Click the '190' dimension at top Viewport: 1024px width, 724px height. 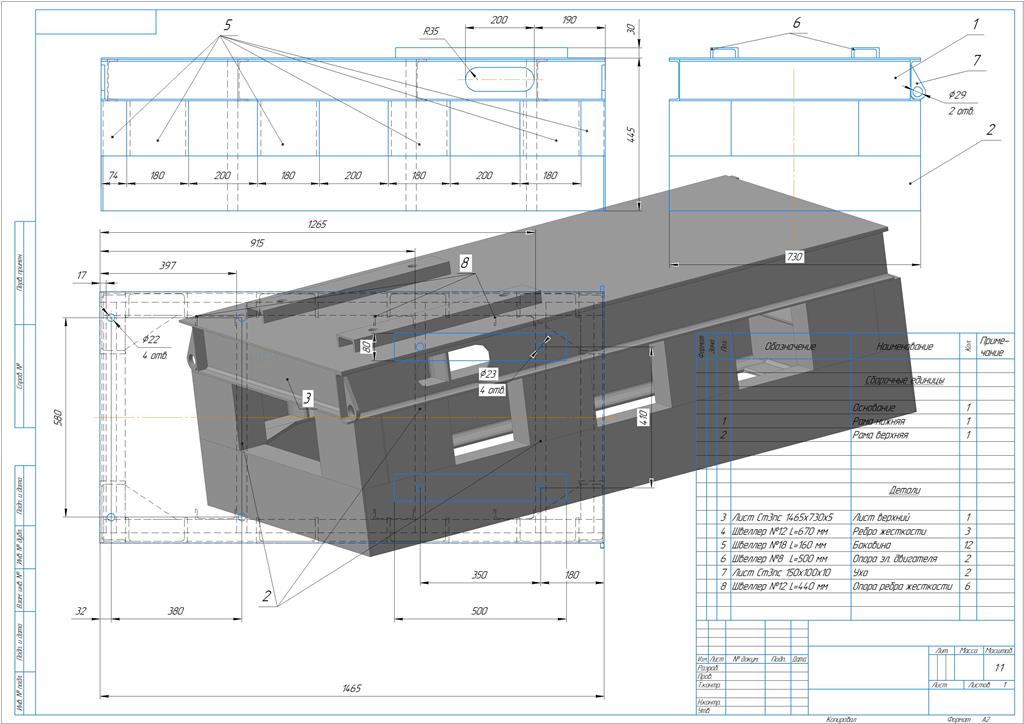pyautogui.click(x=569, y=20)
